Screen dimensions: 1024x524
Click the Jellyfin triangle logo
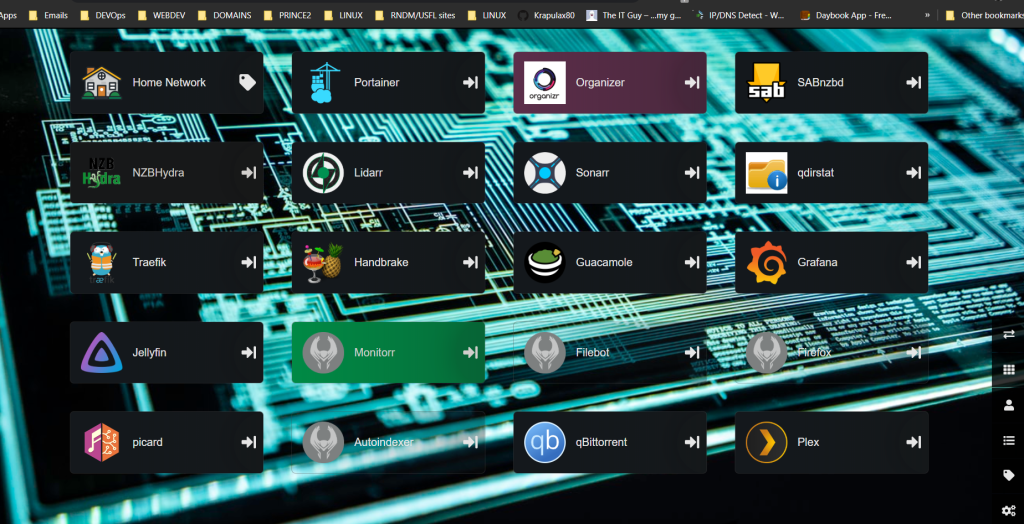click(102, 353)
